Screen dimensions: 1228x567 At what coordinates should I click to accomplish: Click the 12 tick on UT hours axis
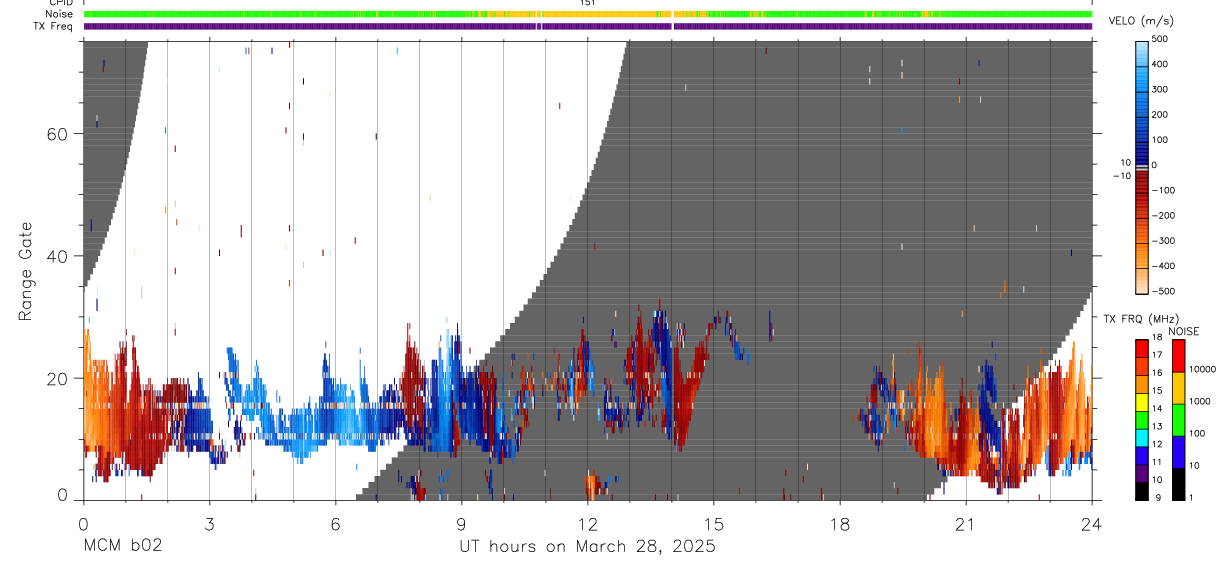point(588,523)
